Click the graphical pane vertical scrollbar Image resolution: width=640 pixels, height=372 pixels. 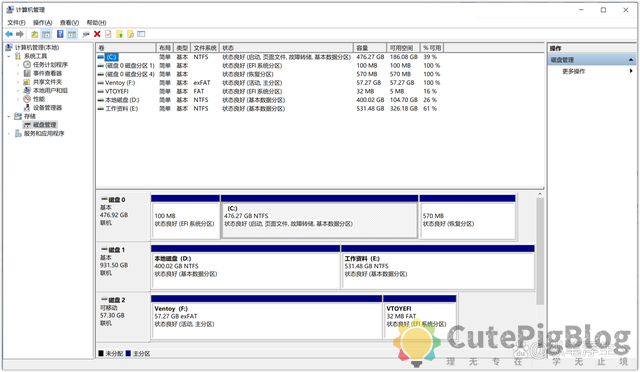pyautogui.click(x=540, y=251)
